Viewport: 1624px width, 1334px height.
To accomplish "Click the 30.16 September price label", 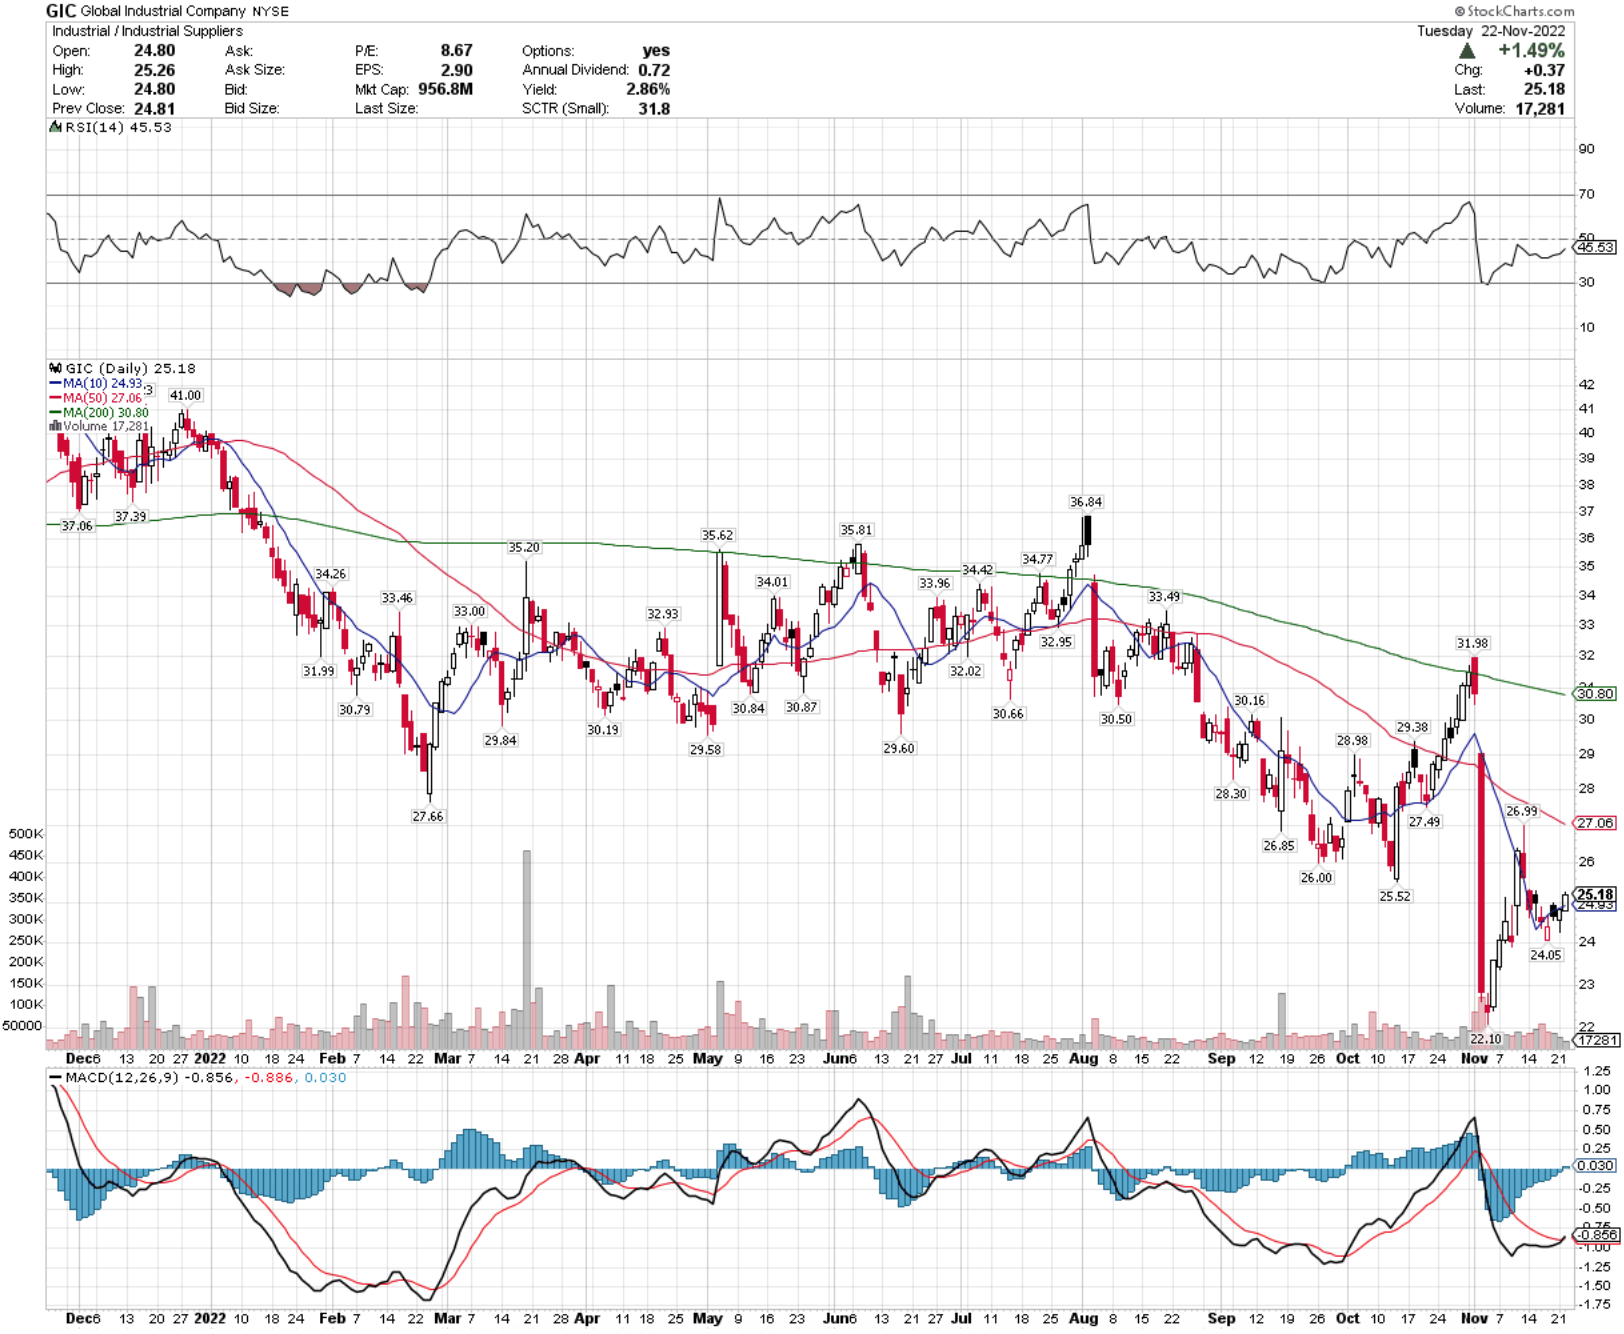I will coord(1249,701).
